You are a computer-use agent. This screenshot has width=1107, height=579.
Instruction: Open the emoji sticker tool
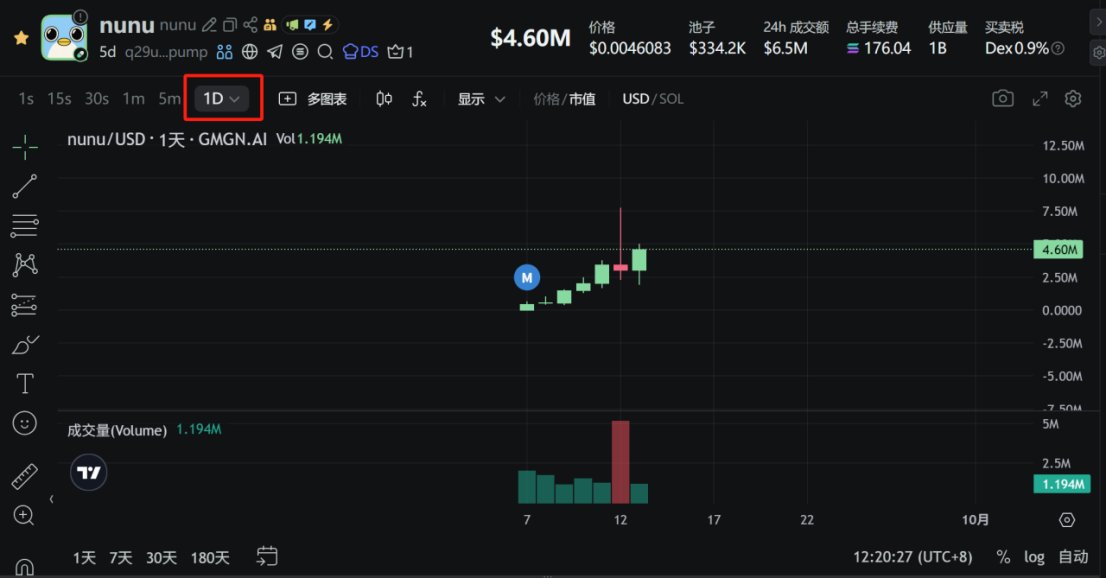click(25, 424)
